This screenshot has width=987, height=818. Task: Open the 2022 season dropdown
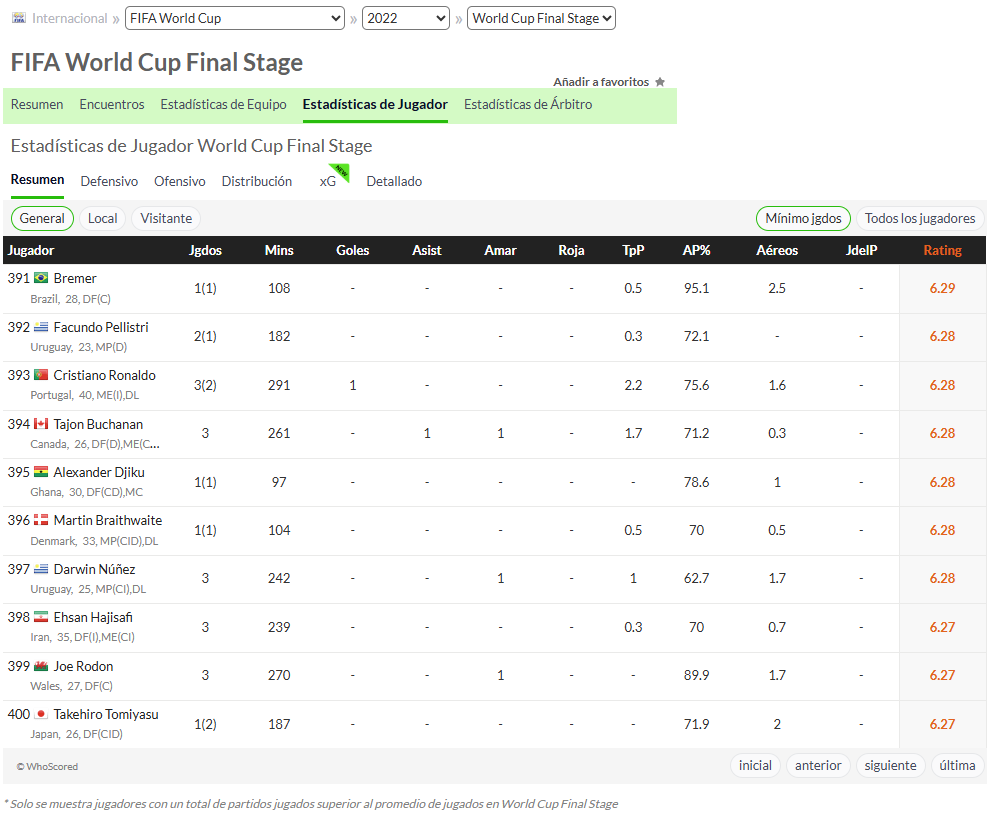pyautogui.click(x=406, y=18)
